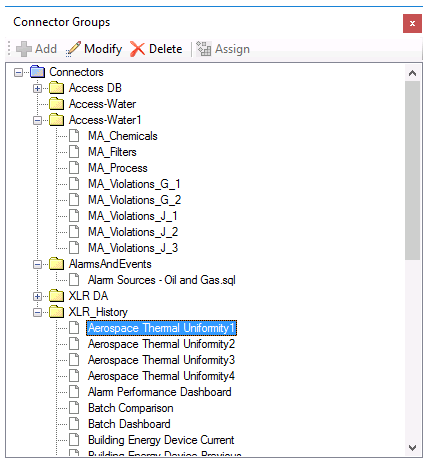Click the red Delete X icon
Screen dimensions: 429x463
click(x=137, y=49)
